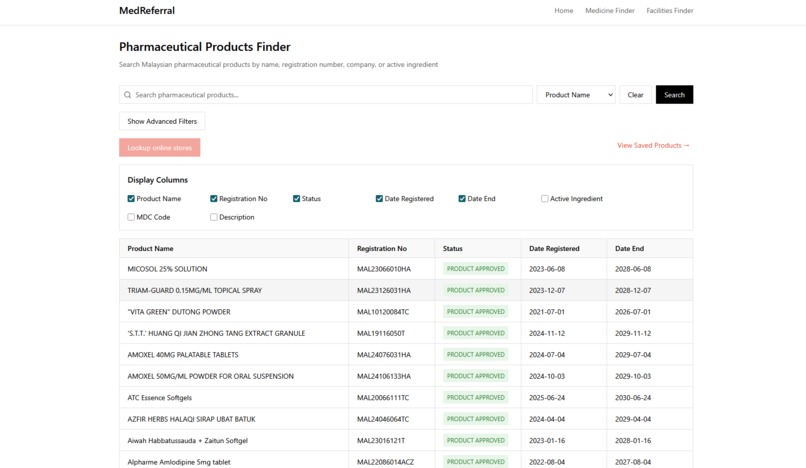Click date registered 2023-06-08
Image resolution: width=806 pixels, height=468 pixels.
547,269
